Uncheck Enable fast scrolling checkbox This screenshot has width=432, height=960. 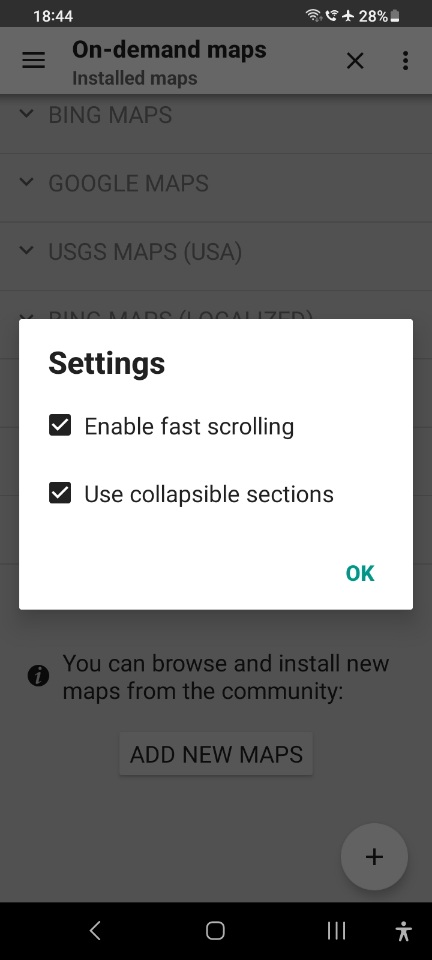click(60, 426)
